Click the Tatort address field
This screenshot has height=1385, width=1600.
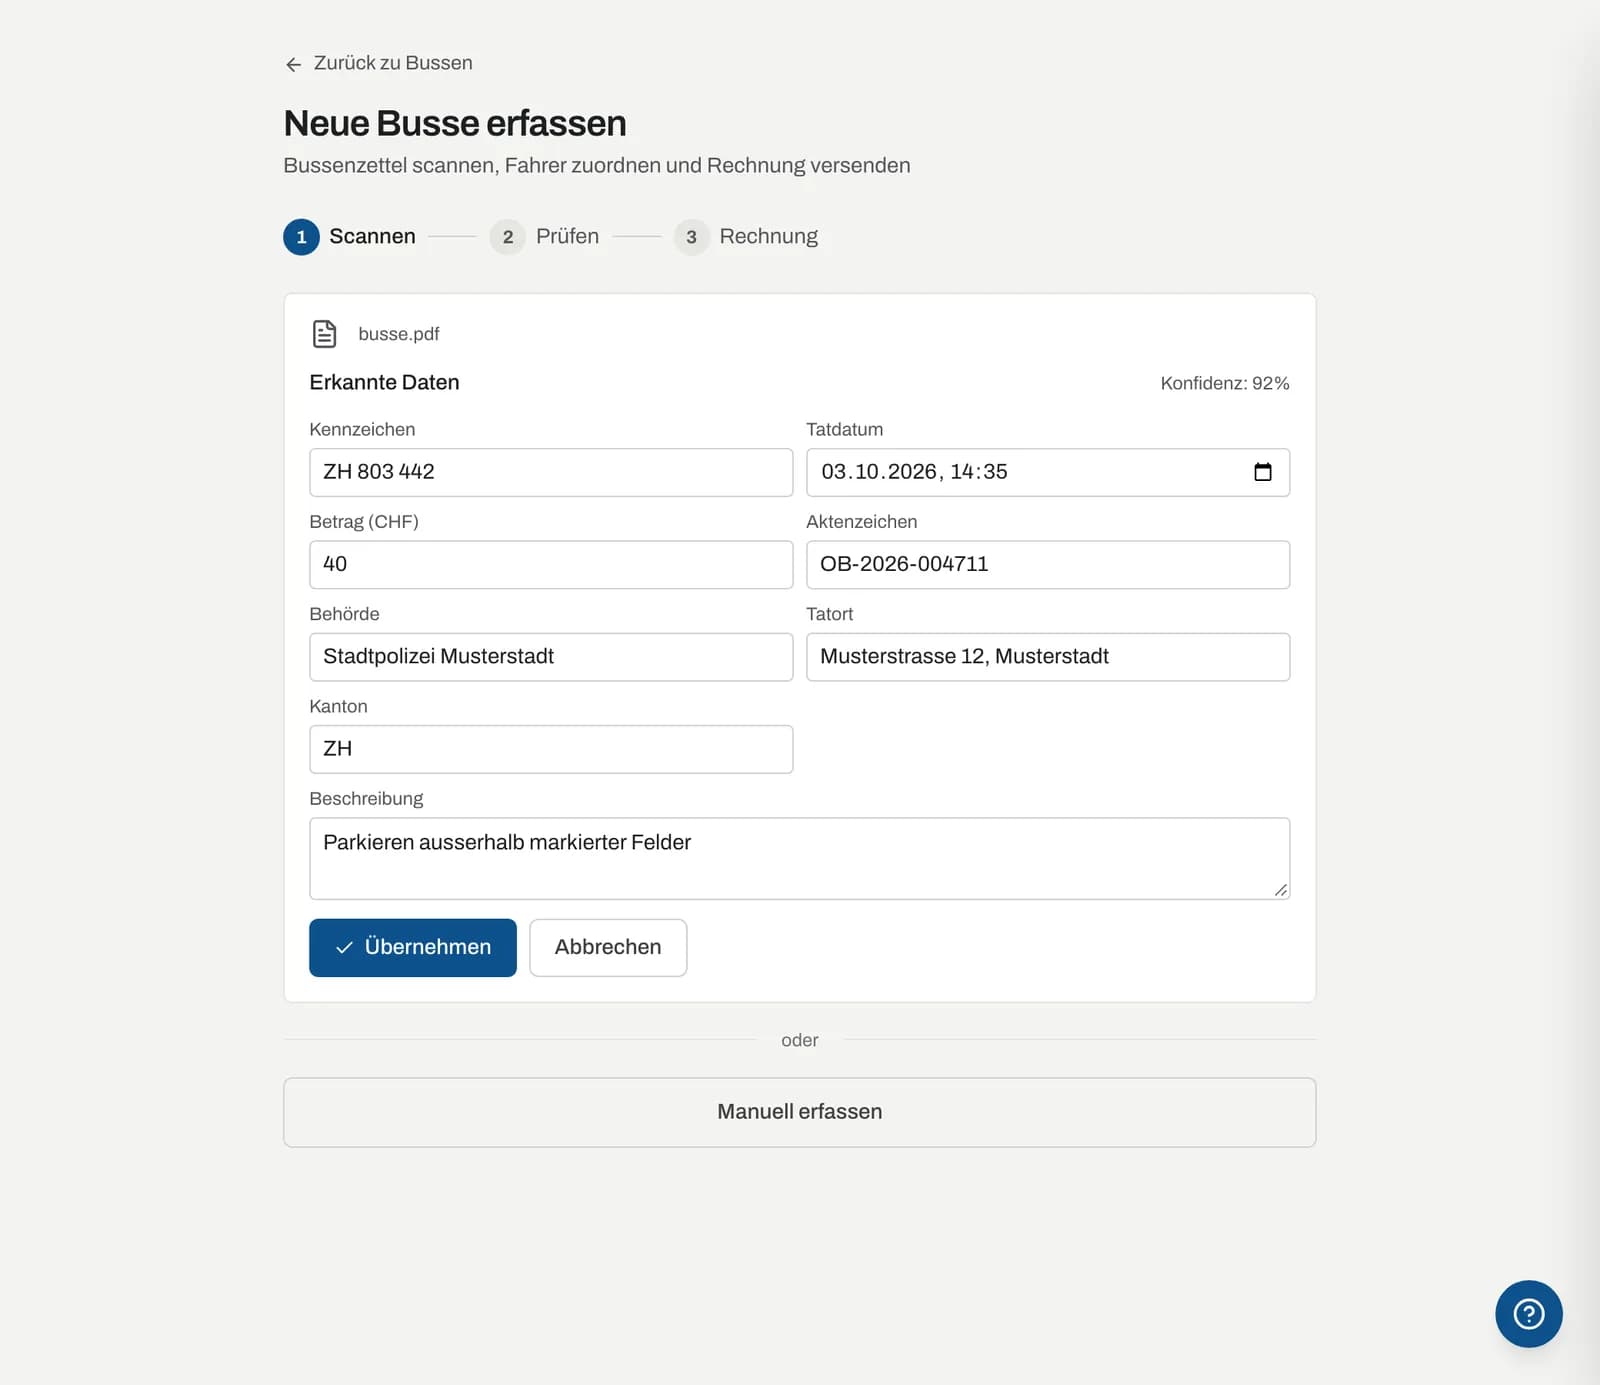(1048, 657)
